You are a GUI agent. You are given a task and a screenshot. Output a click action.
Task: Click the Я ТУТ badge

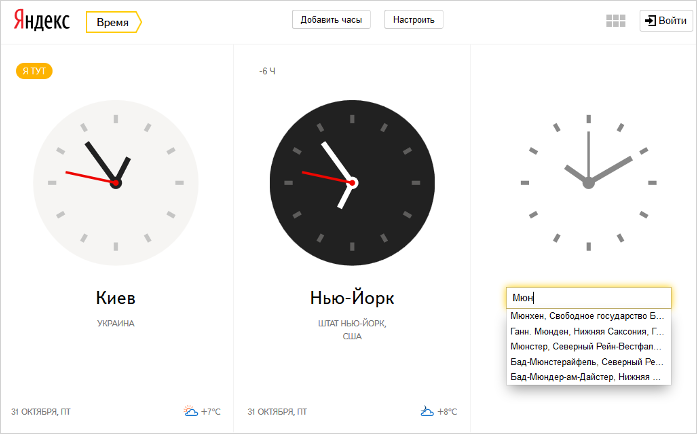tap(34, 71)
